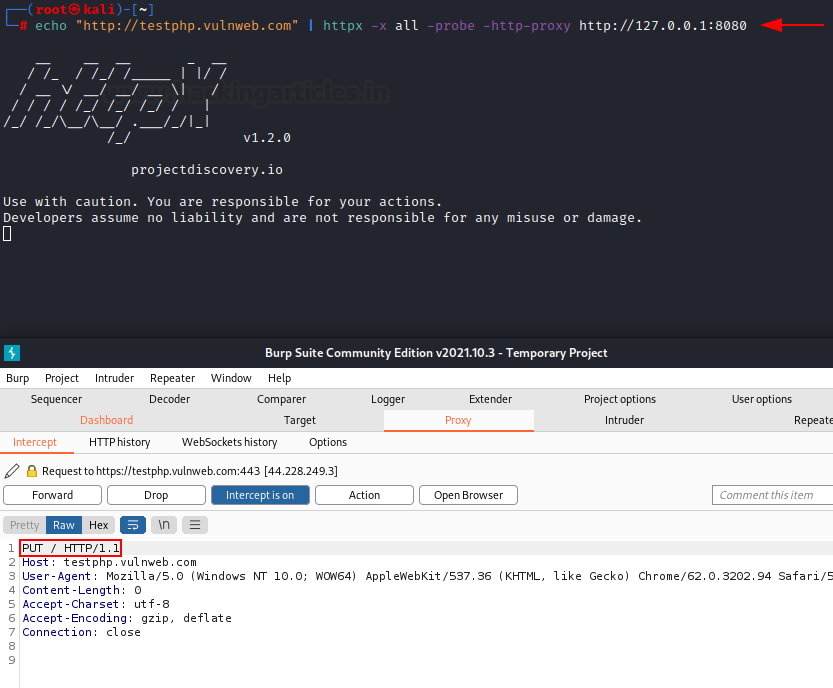The width and height of the screenshot is (833, 688).
Task: Switch request view to Hex
Action: click(x=98, y=525)
